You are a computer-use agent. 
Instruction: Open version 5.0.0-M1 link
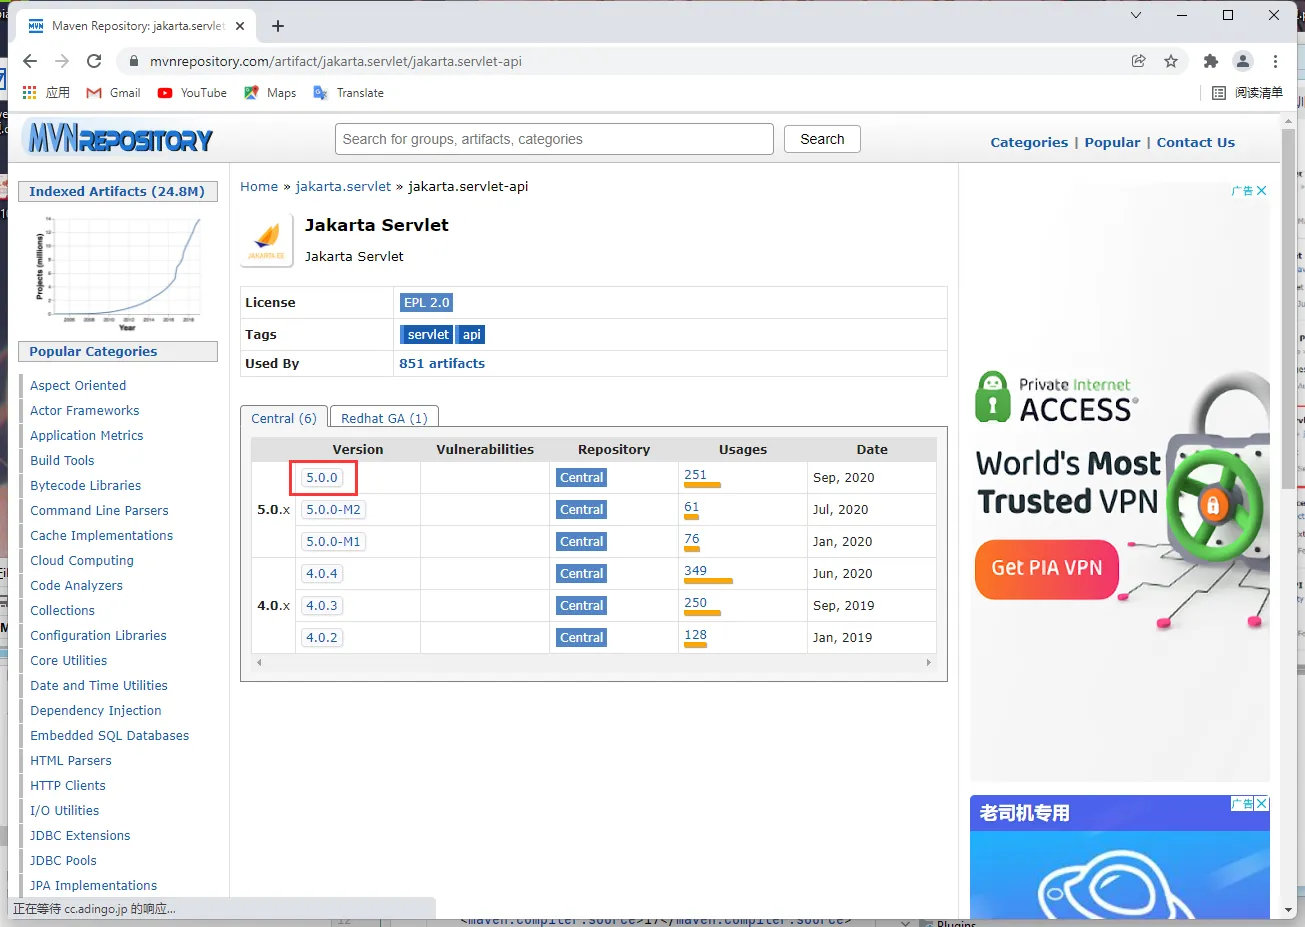tap(333, 541)
